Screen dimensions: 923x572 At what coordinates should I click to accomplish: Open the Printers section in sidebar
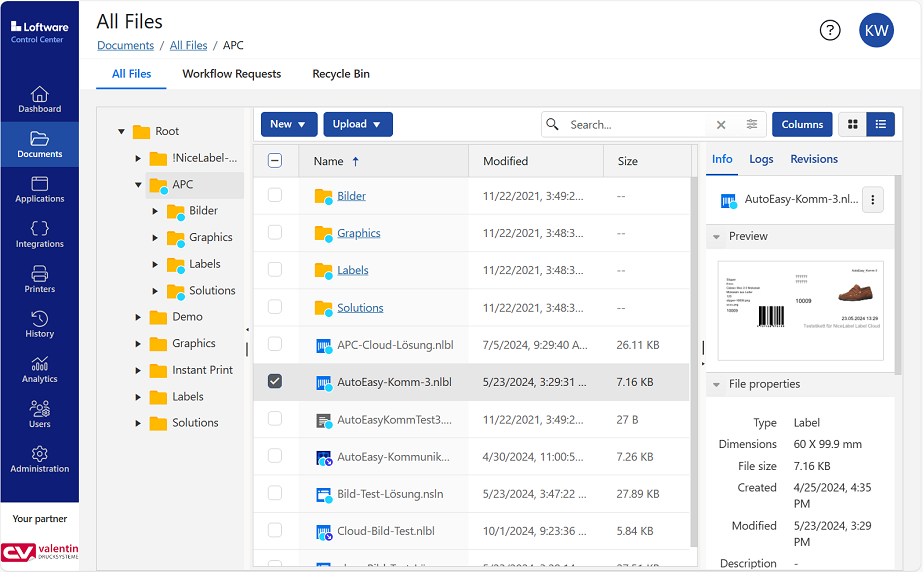coord(39,279)
